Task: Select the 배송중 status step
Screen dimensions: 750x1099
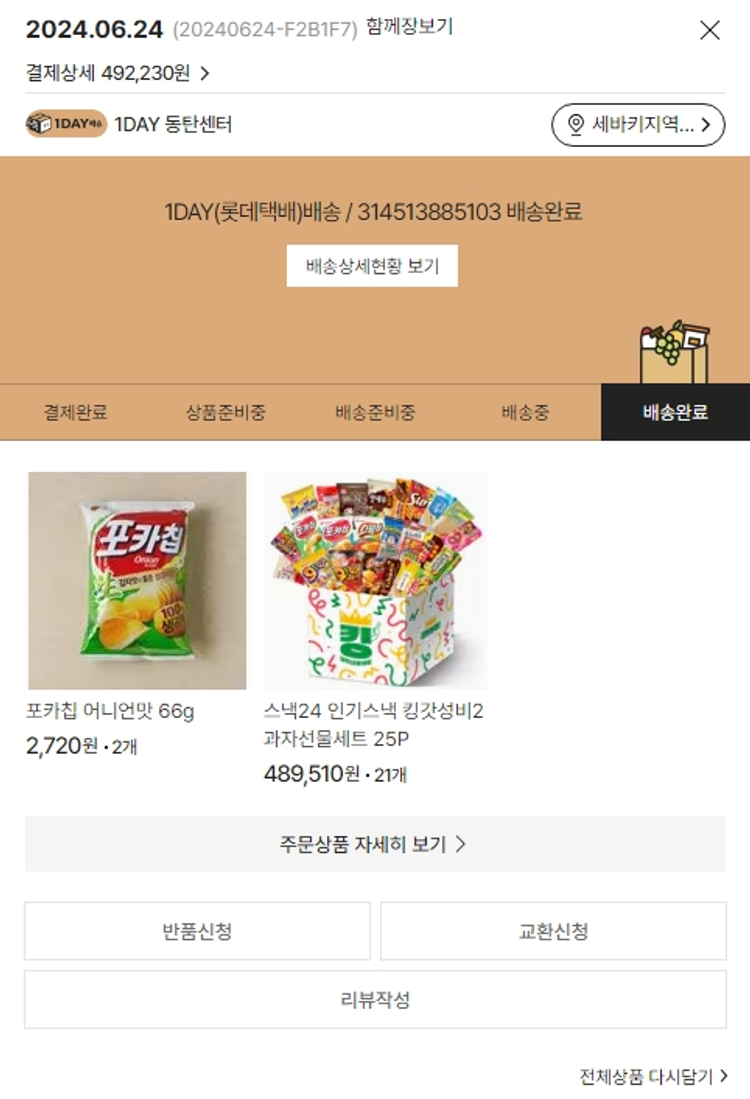Action: (x=525, y=412)
